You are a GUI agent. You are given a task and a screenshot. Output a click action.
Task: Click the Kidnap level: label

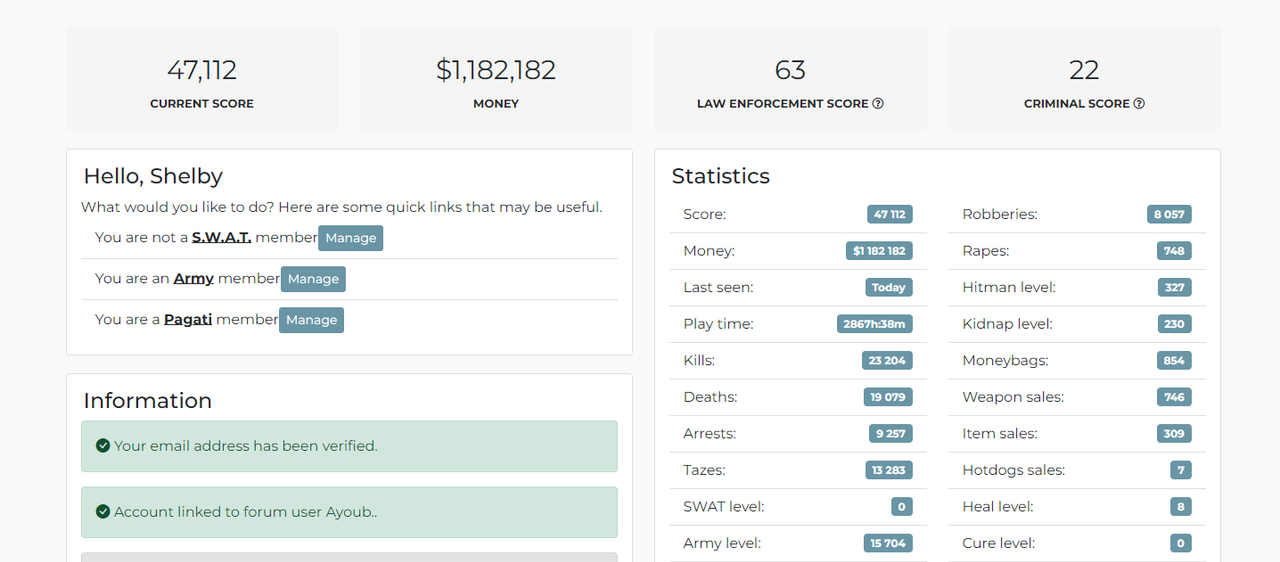point(1007,324)
